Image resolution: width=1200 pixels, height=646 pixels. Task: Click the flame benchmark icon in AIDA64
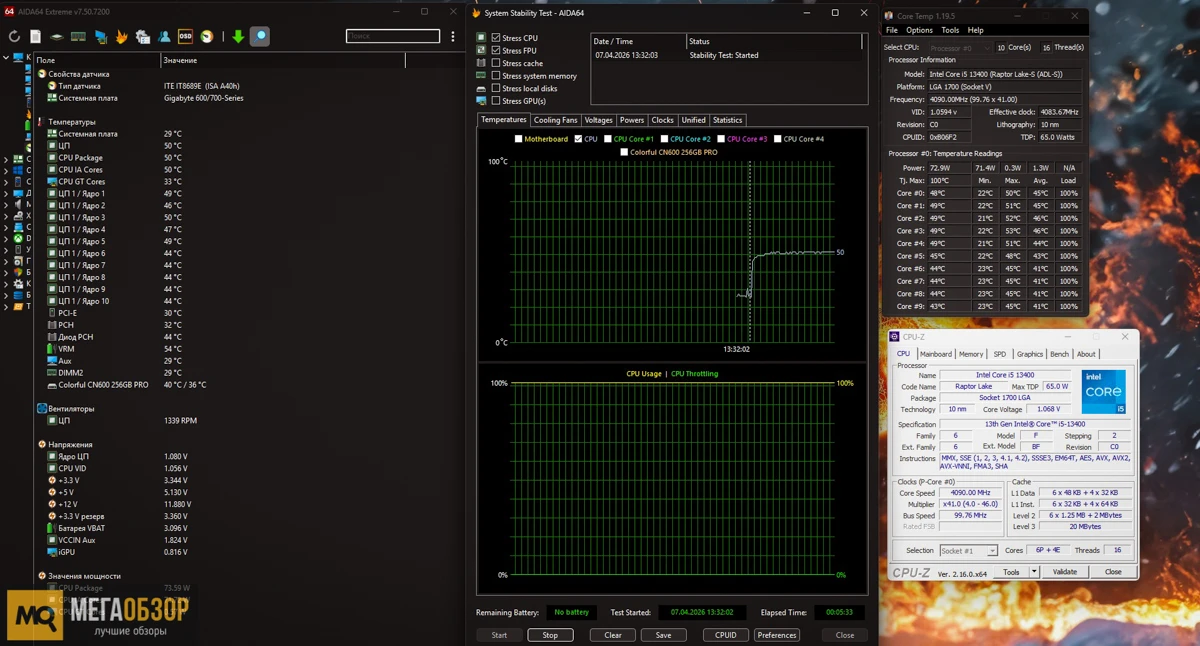click(x=120, y=35)
